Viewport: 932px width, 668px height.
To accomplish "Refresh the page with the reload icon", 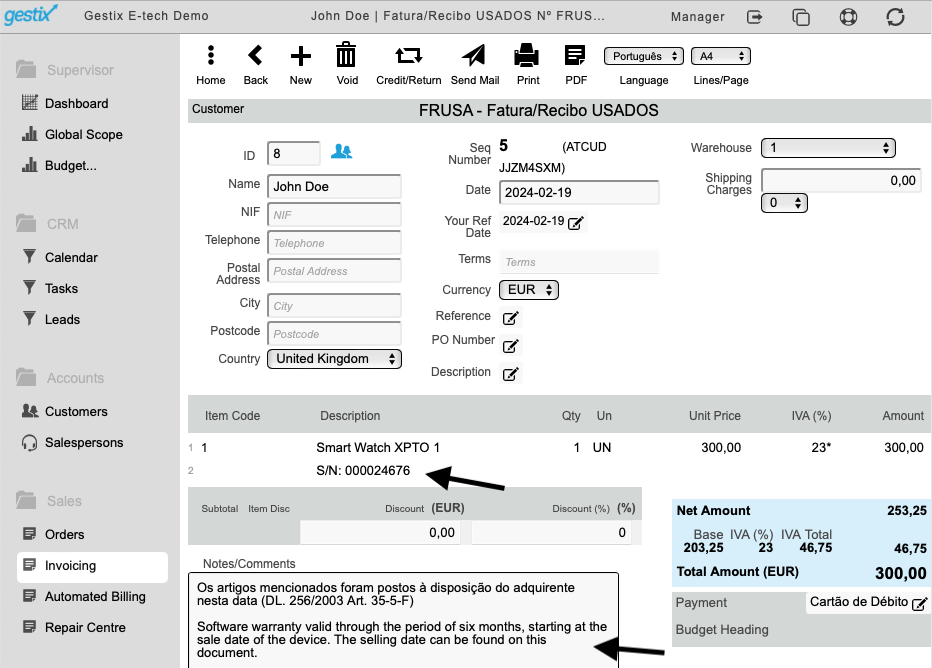I will pos(895,17).
